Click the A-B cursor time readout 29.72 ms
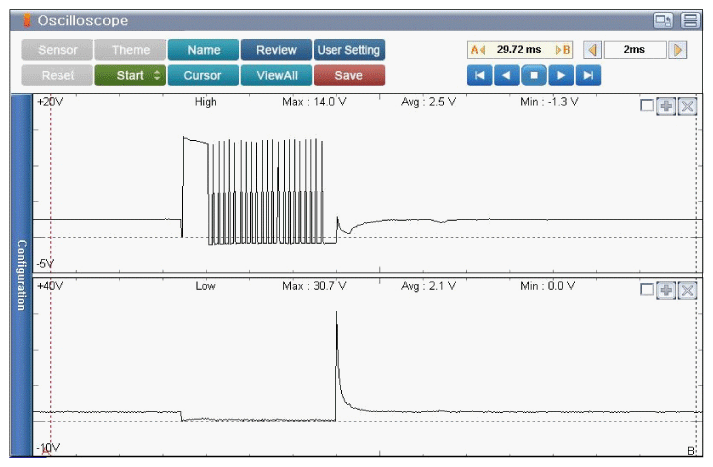 [520, 50]
